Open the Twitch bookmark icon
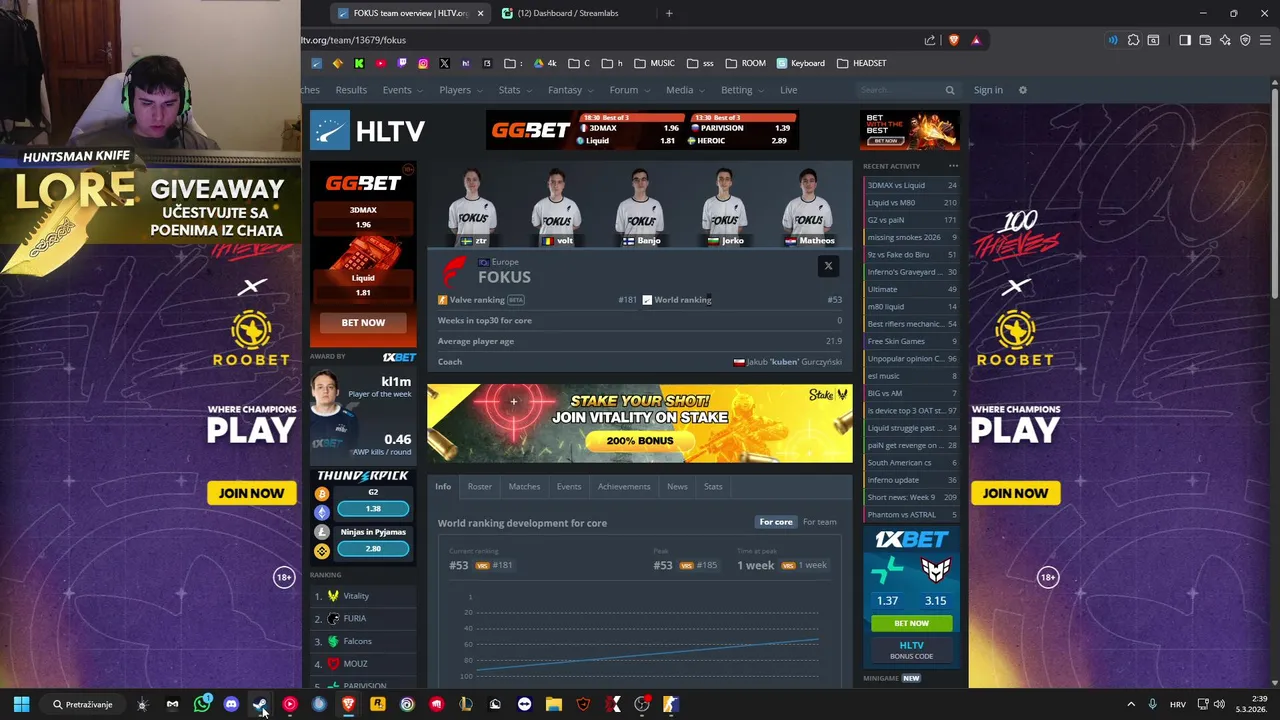 pos(402,63)
